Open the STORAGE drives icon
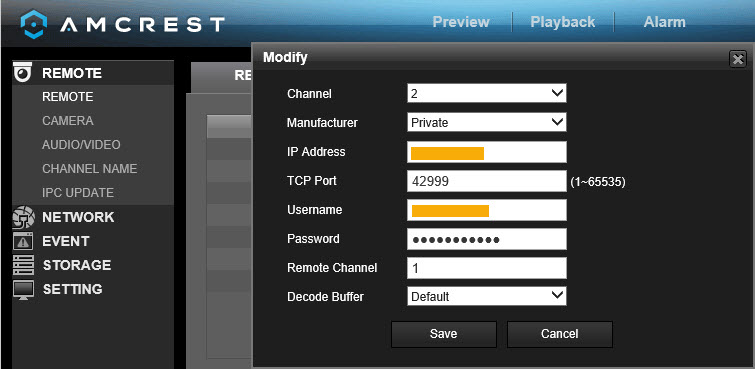Screen dimensions: 755x369 23,265
